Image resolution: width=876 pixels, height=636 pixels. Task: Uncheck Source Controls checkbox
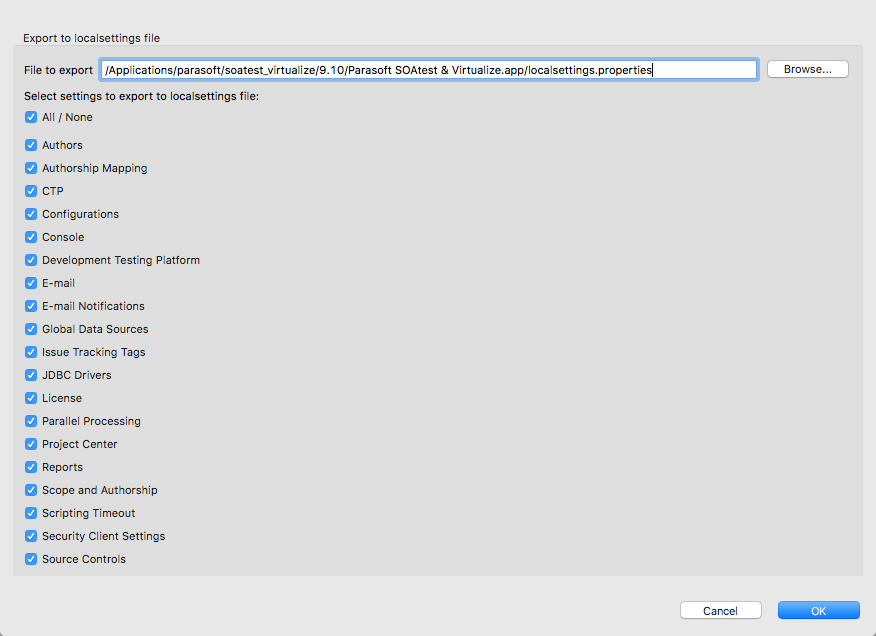[31, 559]
